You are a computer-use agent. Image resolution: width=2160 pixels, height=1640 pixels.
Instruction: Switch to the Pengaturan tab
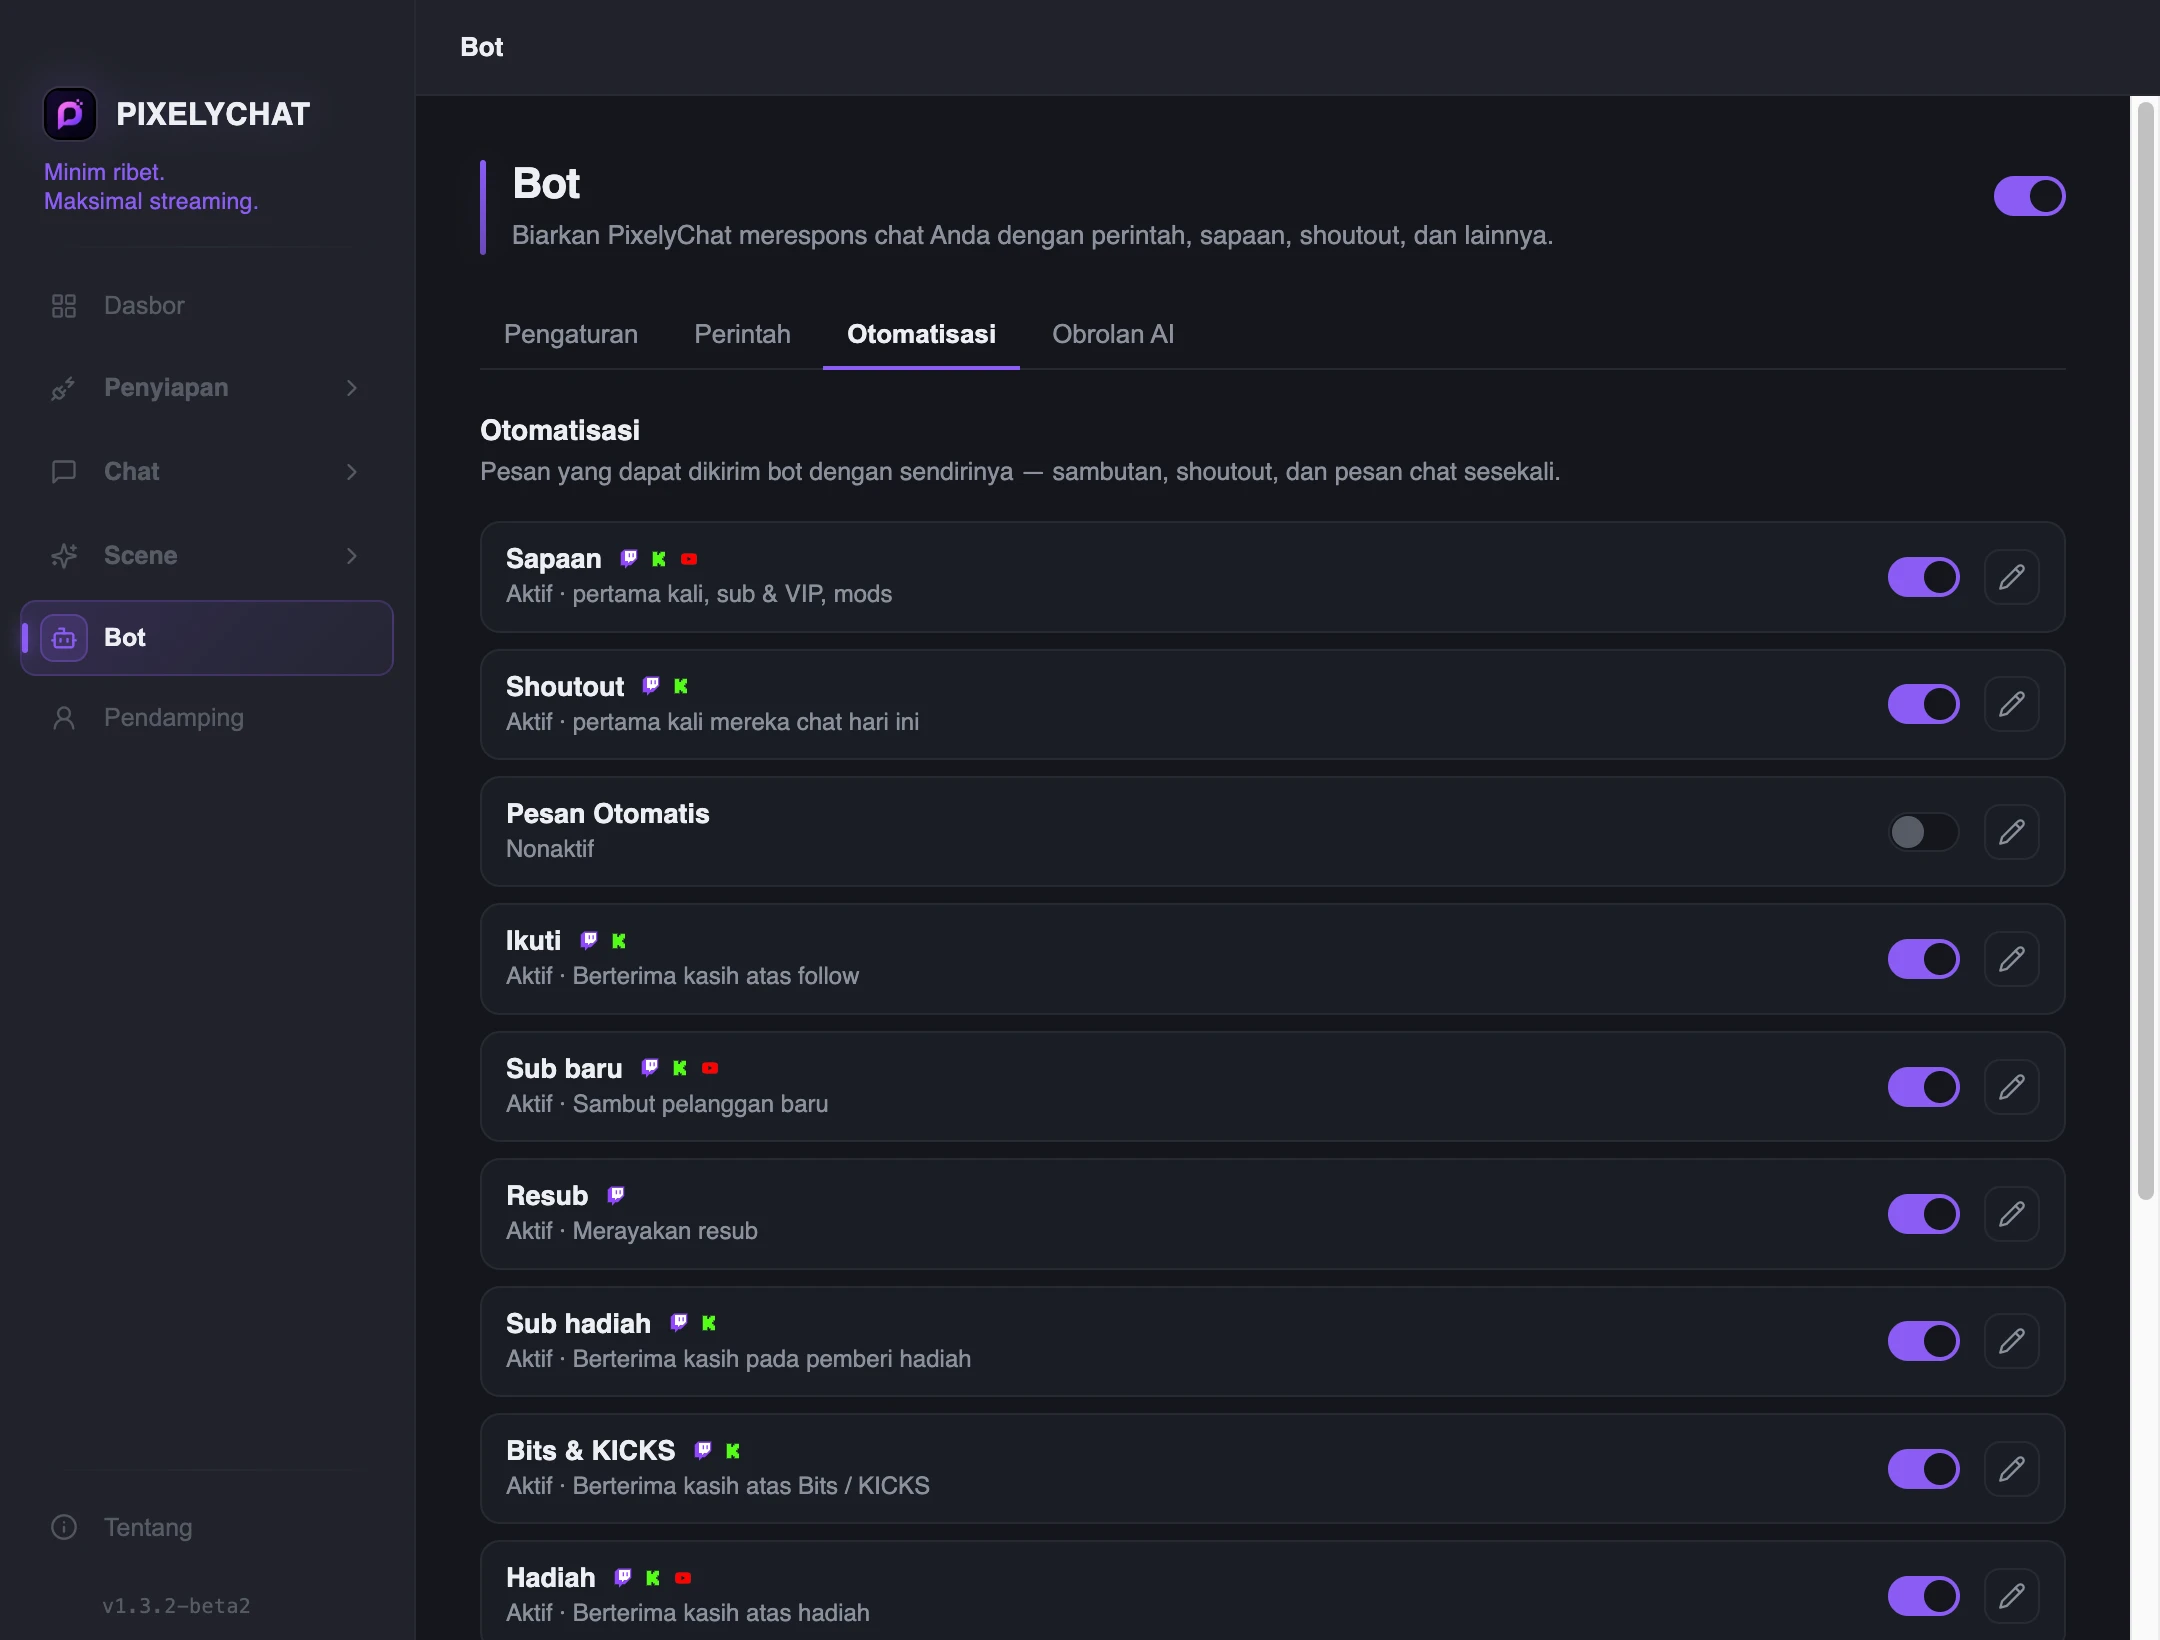(x=571, y=334)
